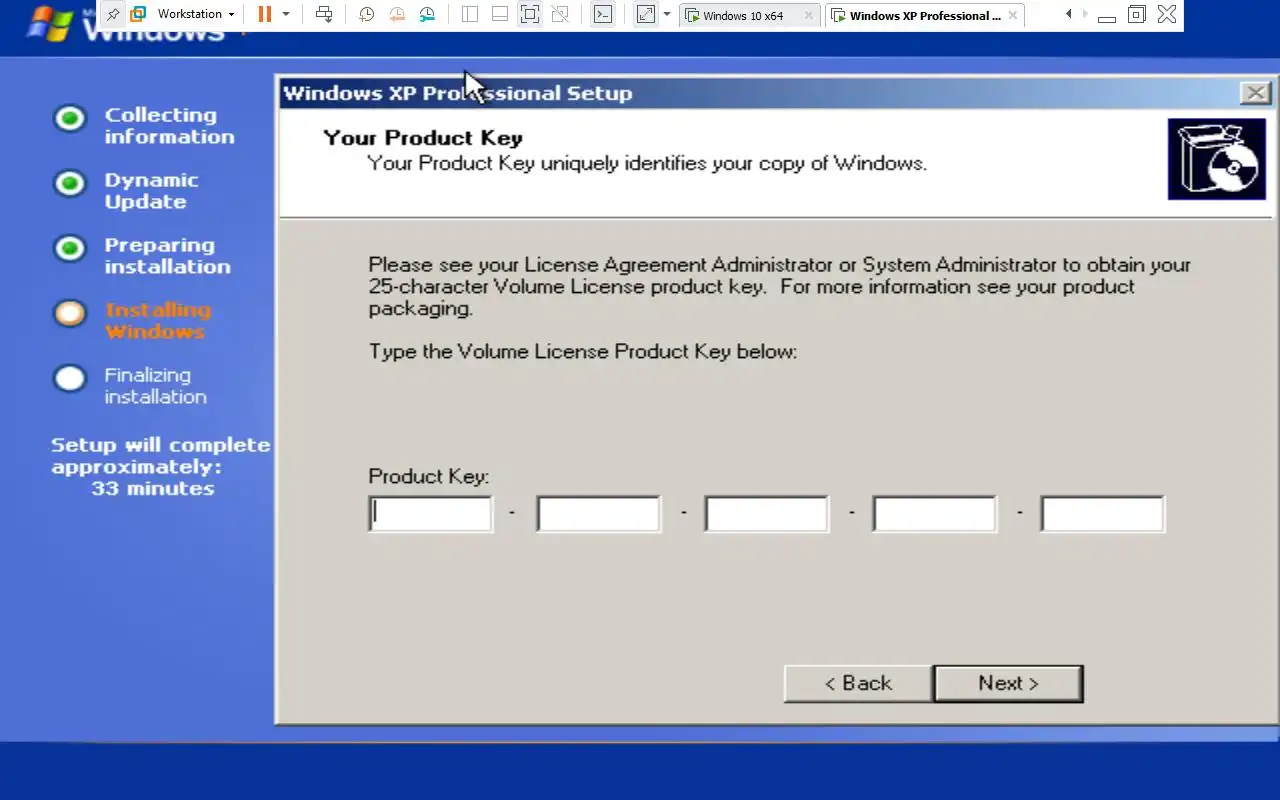
Task: Switch to the Windows 10 x64 tab
Action: tap(743, 16)
